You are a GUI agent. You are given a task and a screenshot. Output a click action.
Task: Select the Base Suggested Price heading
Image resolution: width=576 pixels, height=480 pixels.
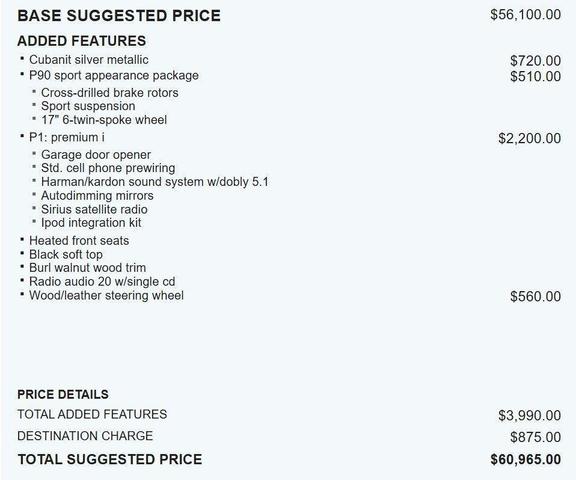point(119,16)
